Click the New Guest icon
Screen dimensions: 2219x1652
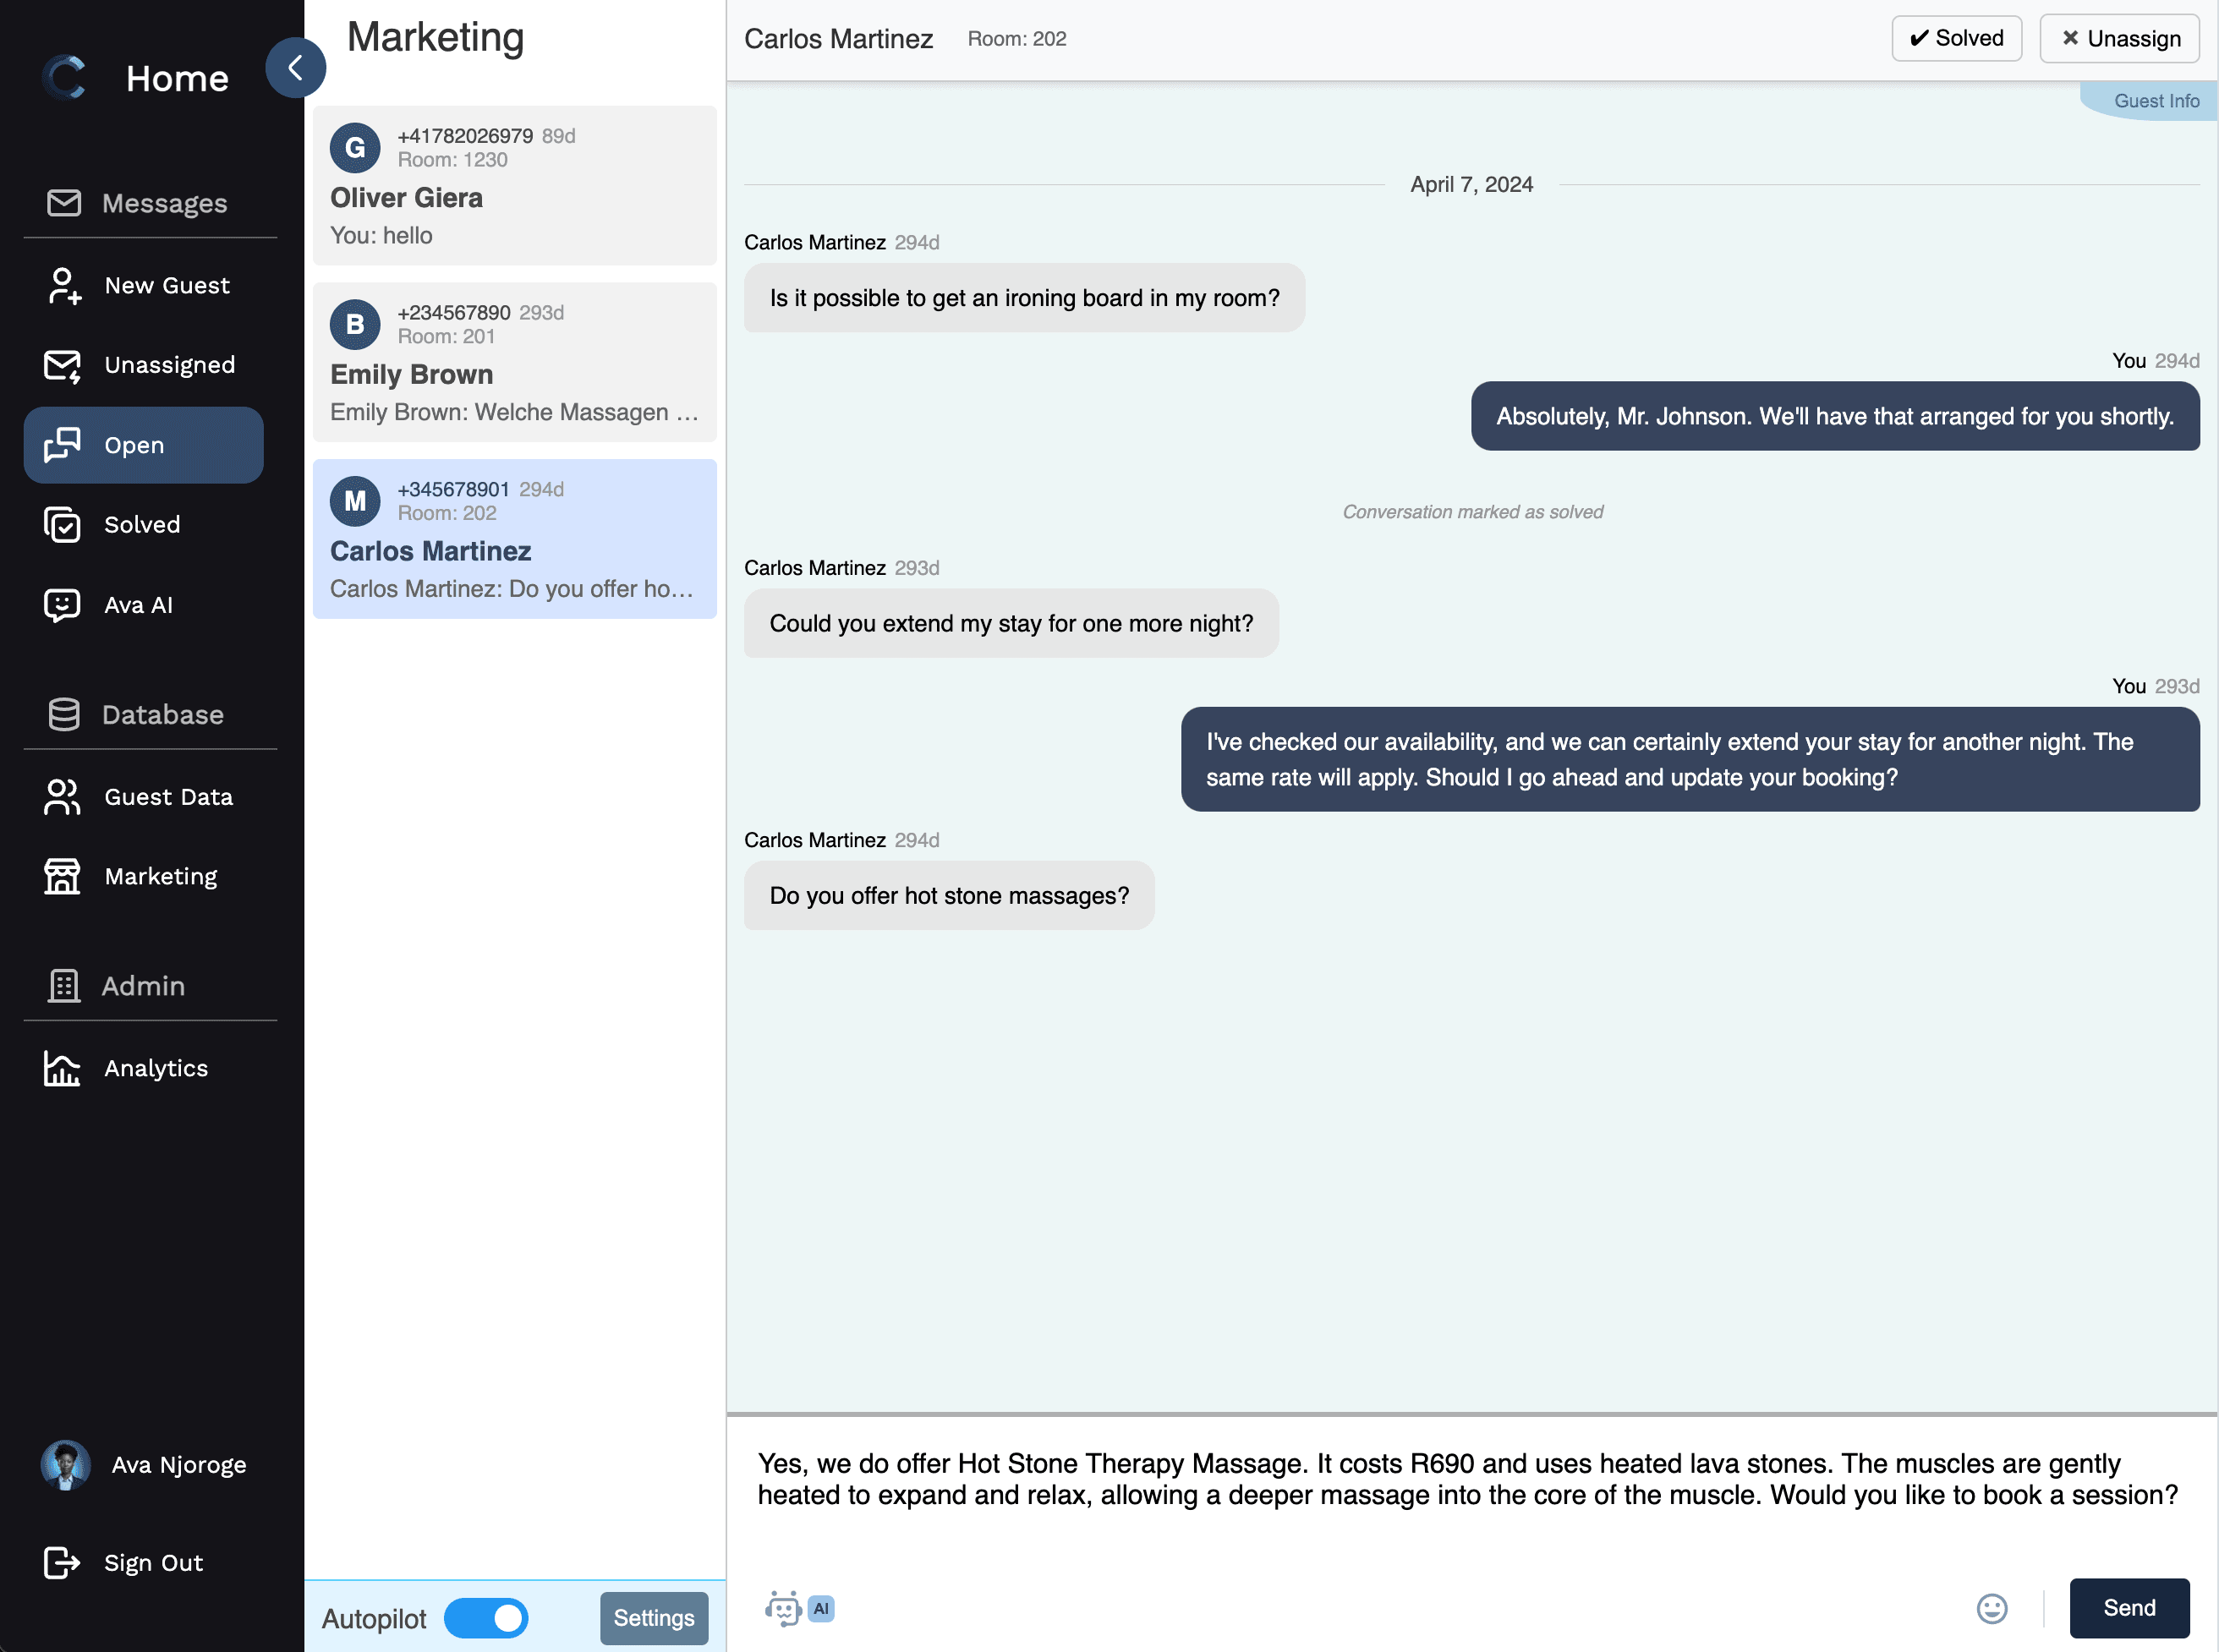point(63,286)
